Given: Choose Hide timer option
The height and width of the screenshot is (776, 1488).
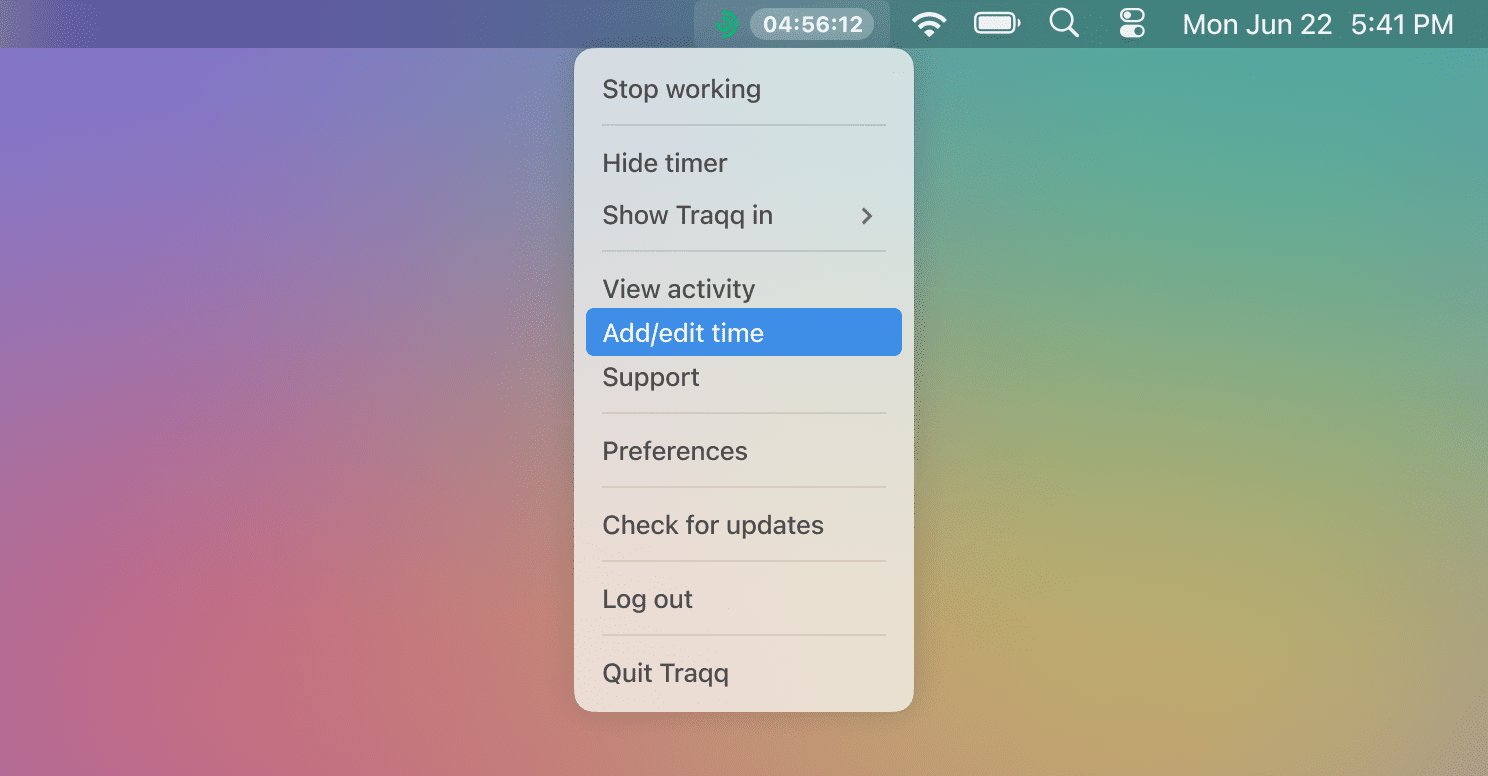Looking at the screenshot, I should point(744,163).
